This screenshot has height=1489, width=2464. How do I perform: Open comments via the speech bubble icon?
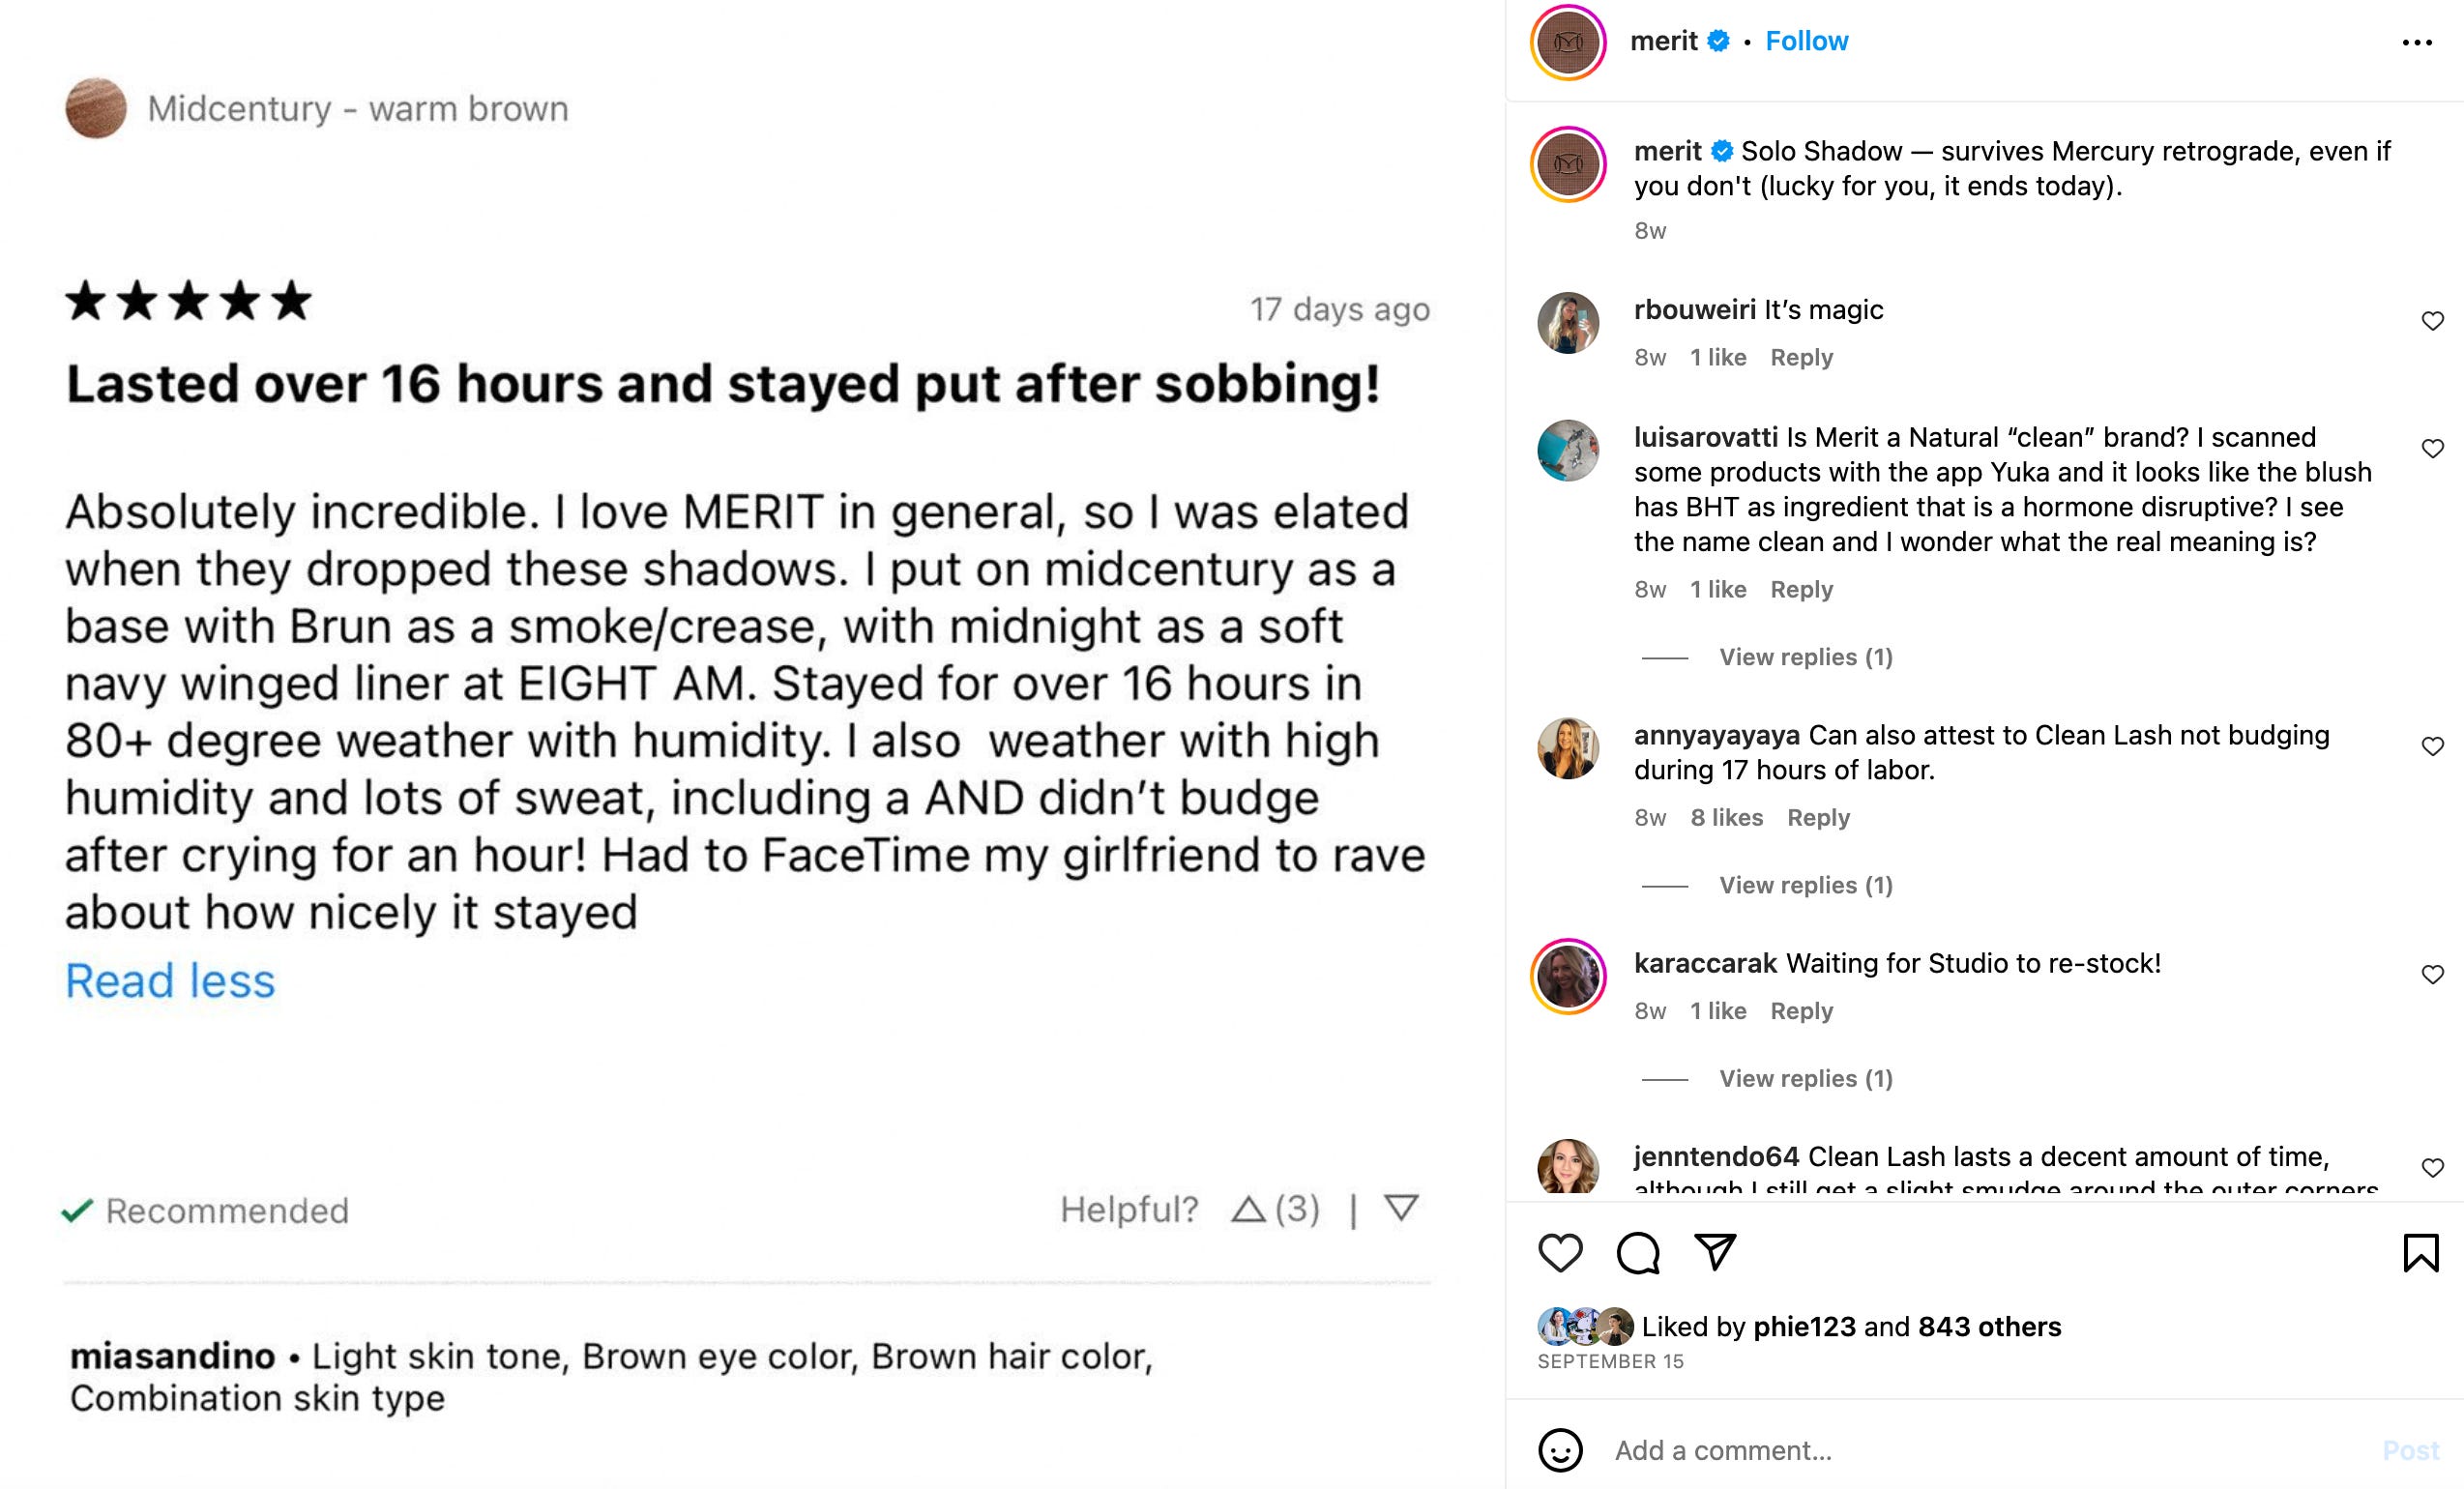[1639, 1252]
